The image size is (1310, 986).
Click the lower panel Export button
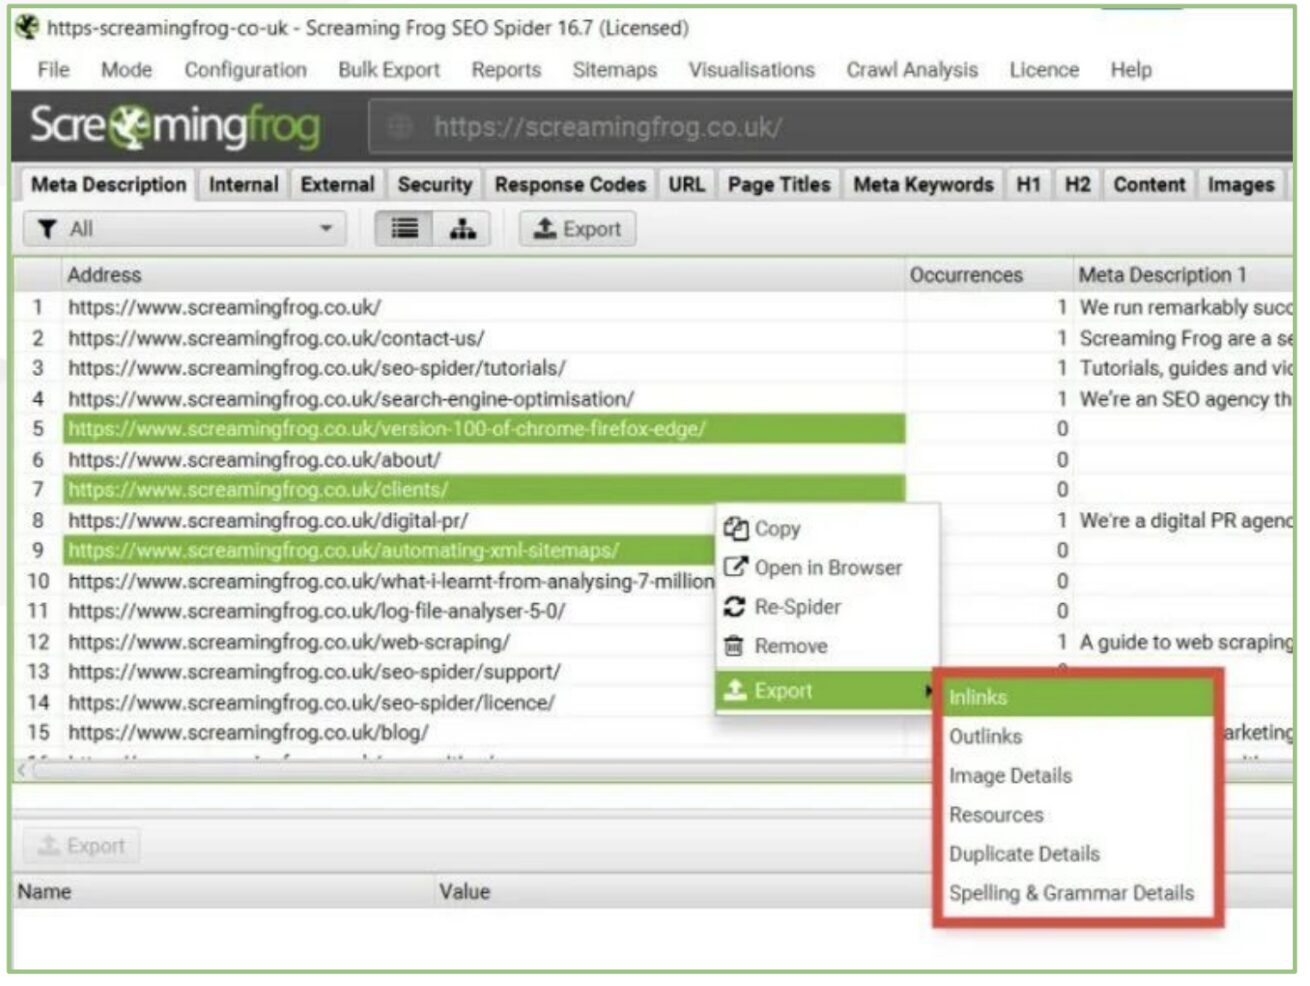click(x=81, y=846)
